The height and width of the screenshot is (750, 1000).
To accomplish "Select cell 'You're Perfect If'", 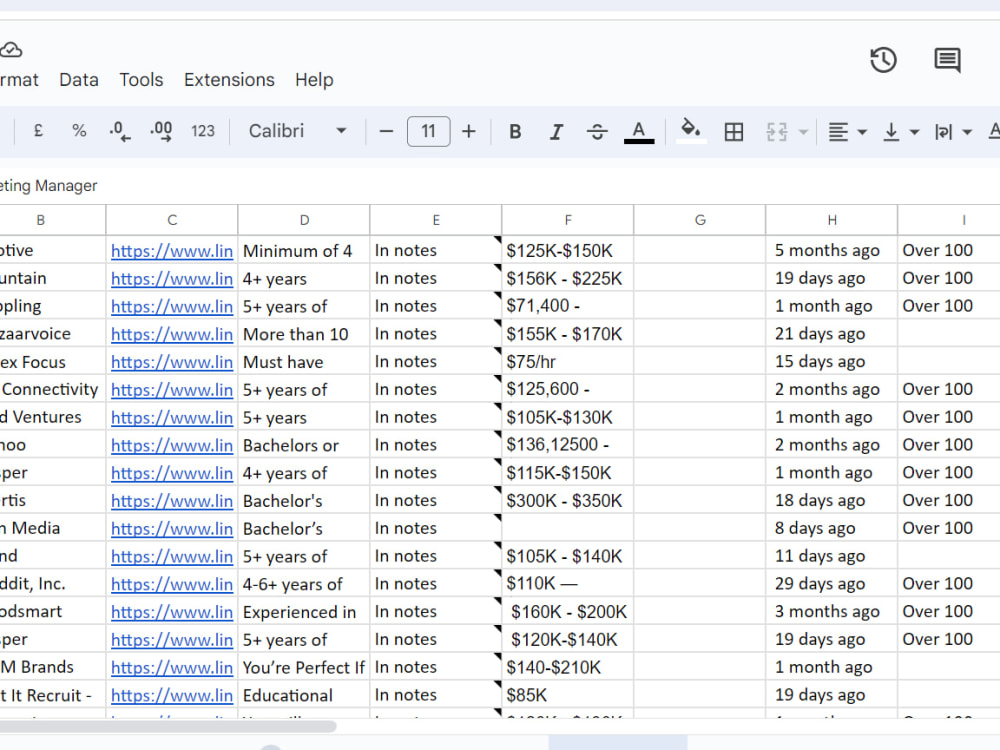I will (304, 667).
